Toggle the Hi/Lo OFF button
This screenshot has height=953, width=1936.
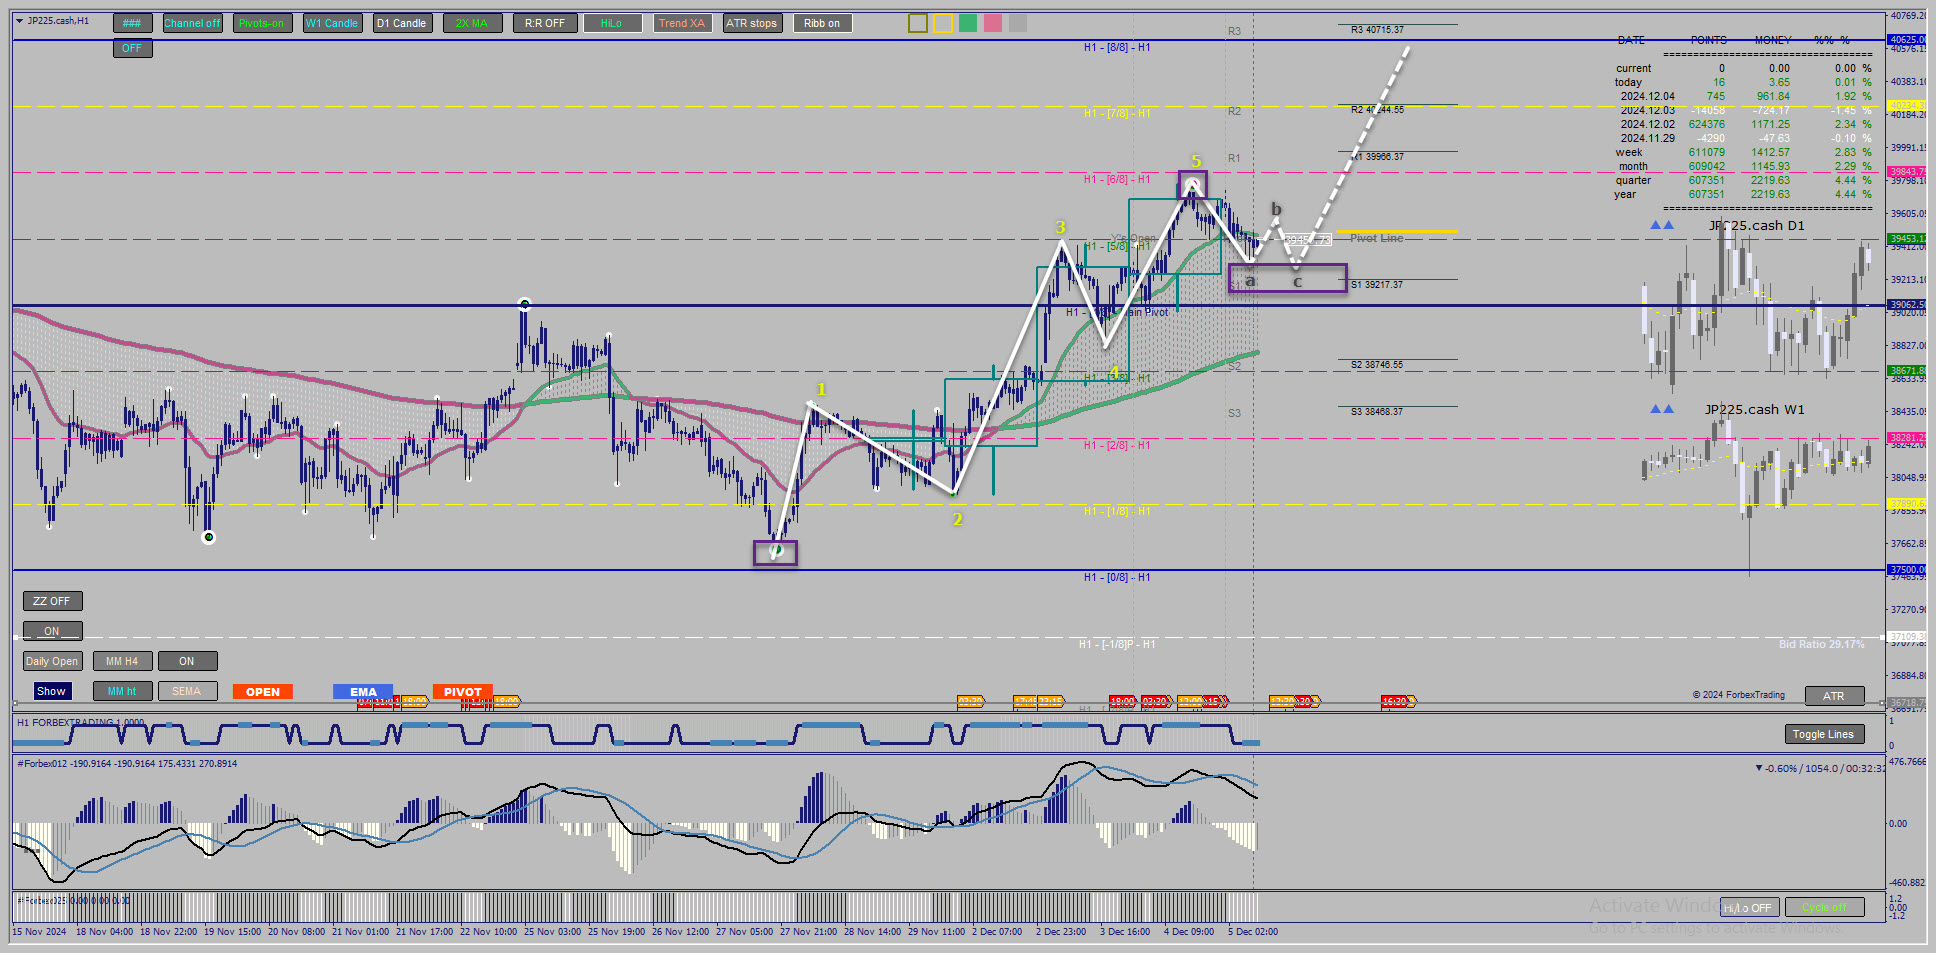pyautogui.click(x=1750, y=908)
